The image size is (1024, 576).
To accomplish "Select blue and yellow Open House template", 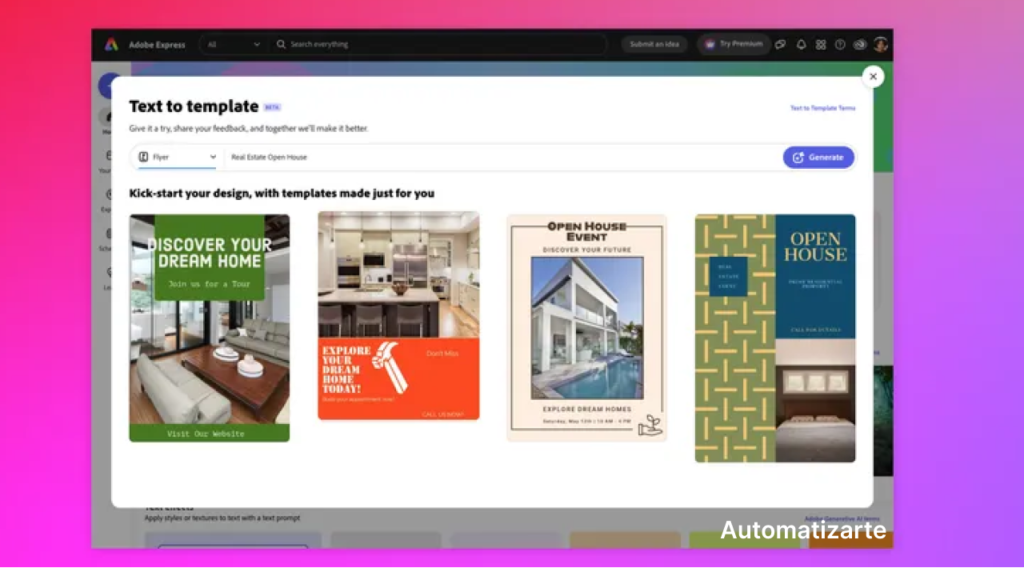I will tap(775, 338).
